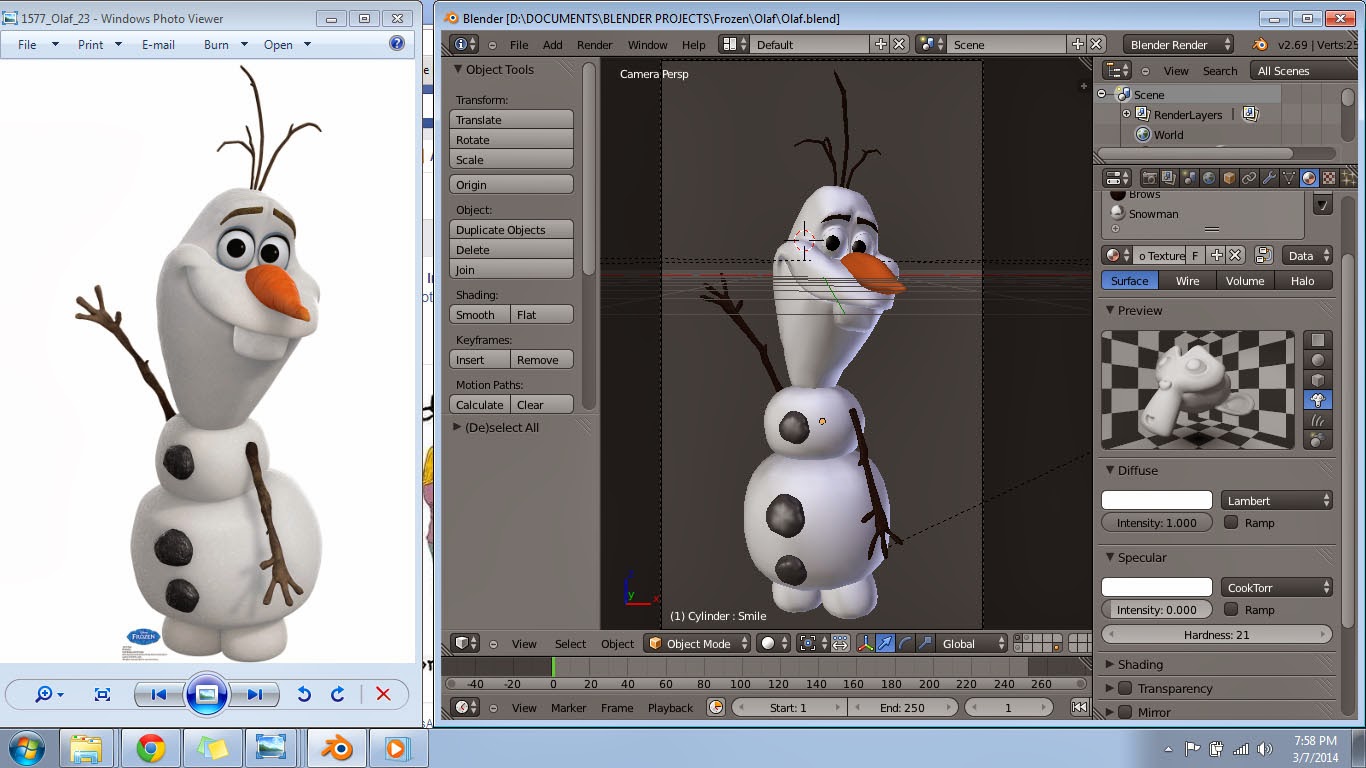Click the Duplicate Objects button
Viewport: 1366px width, 768px height.
point(511,229)
